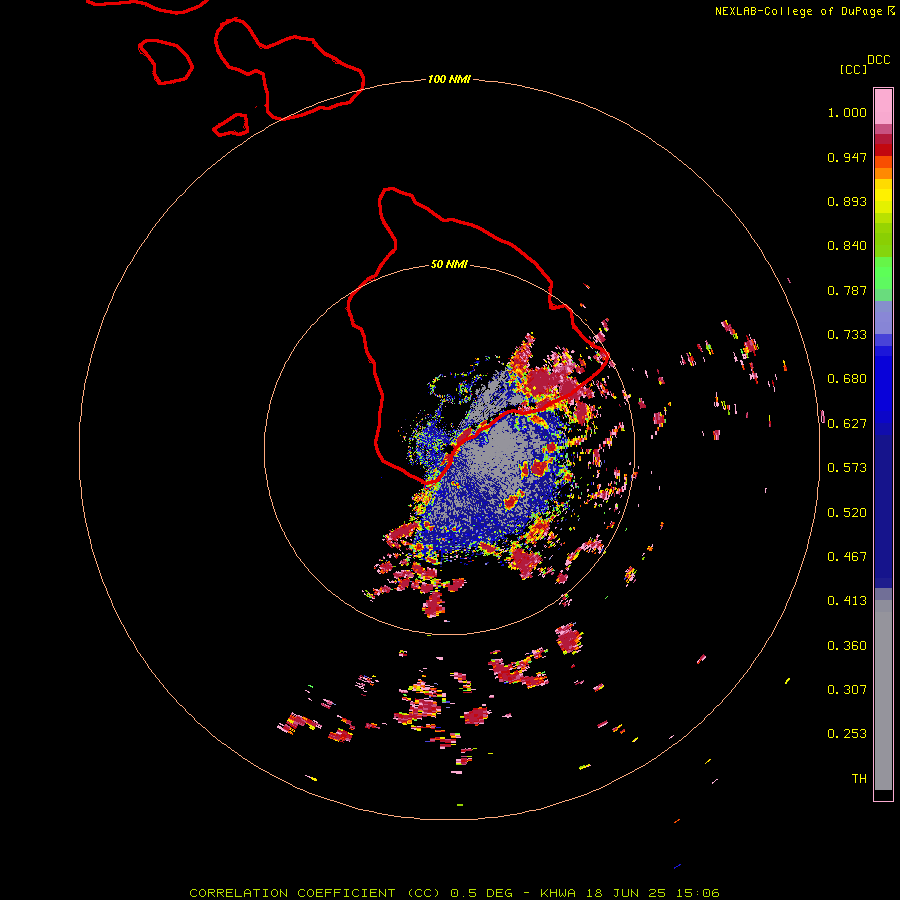Click the 0.947 scale value
This screenshot has width=900, height=900.
(x=847, y=157)
